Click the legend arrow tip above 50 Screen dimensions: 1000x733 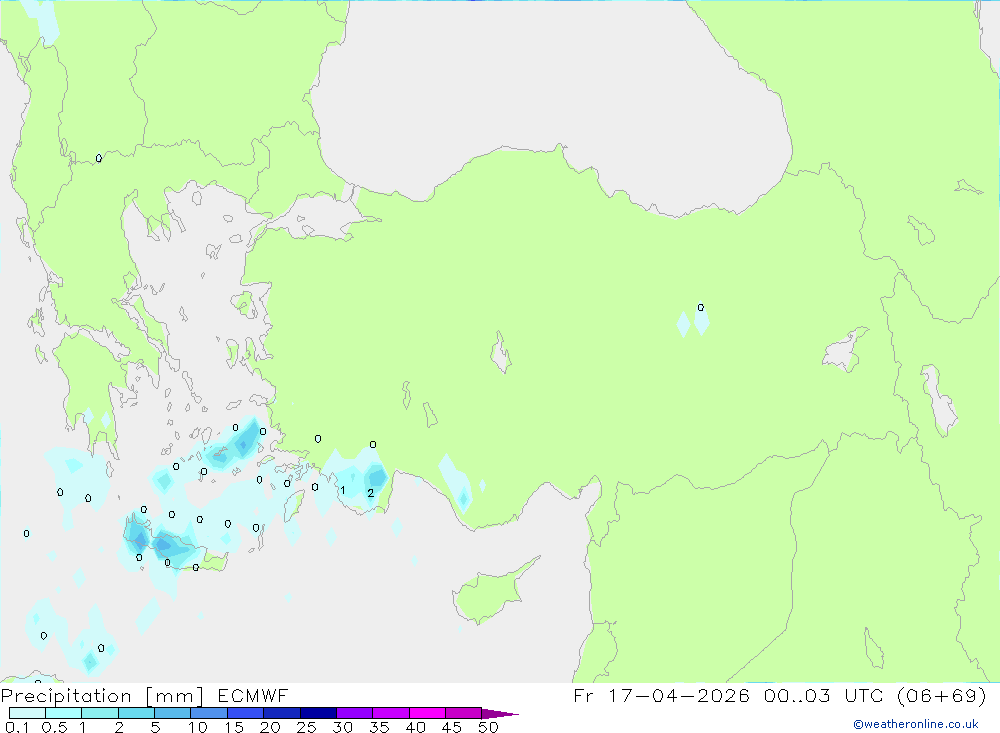tap(501, 713)
